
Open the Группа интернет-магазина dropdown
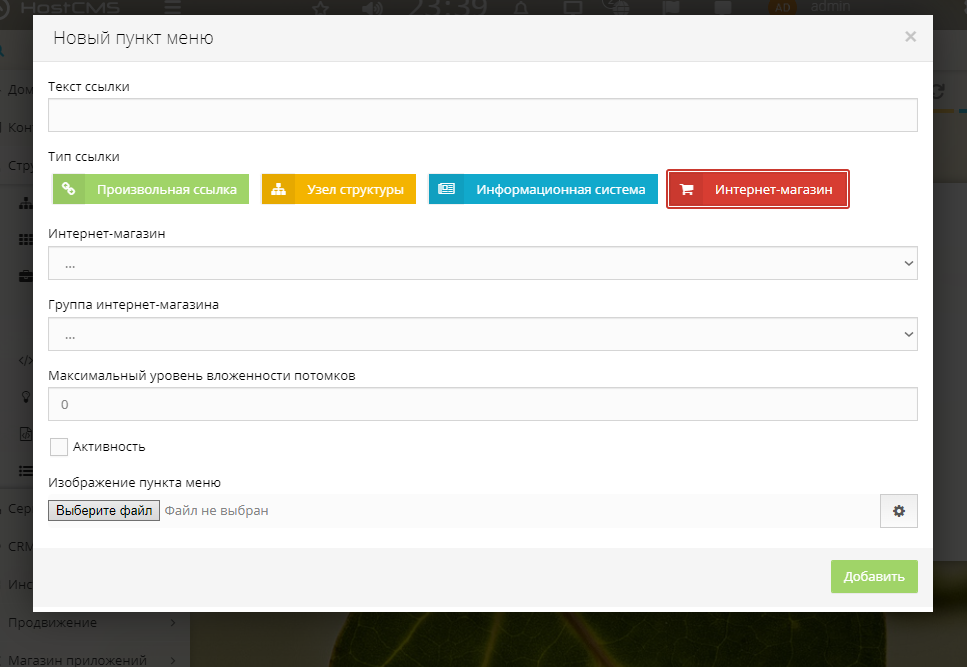point(482,334)
